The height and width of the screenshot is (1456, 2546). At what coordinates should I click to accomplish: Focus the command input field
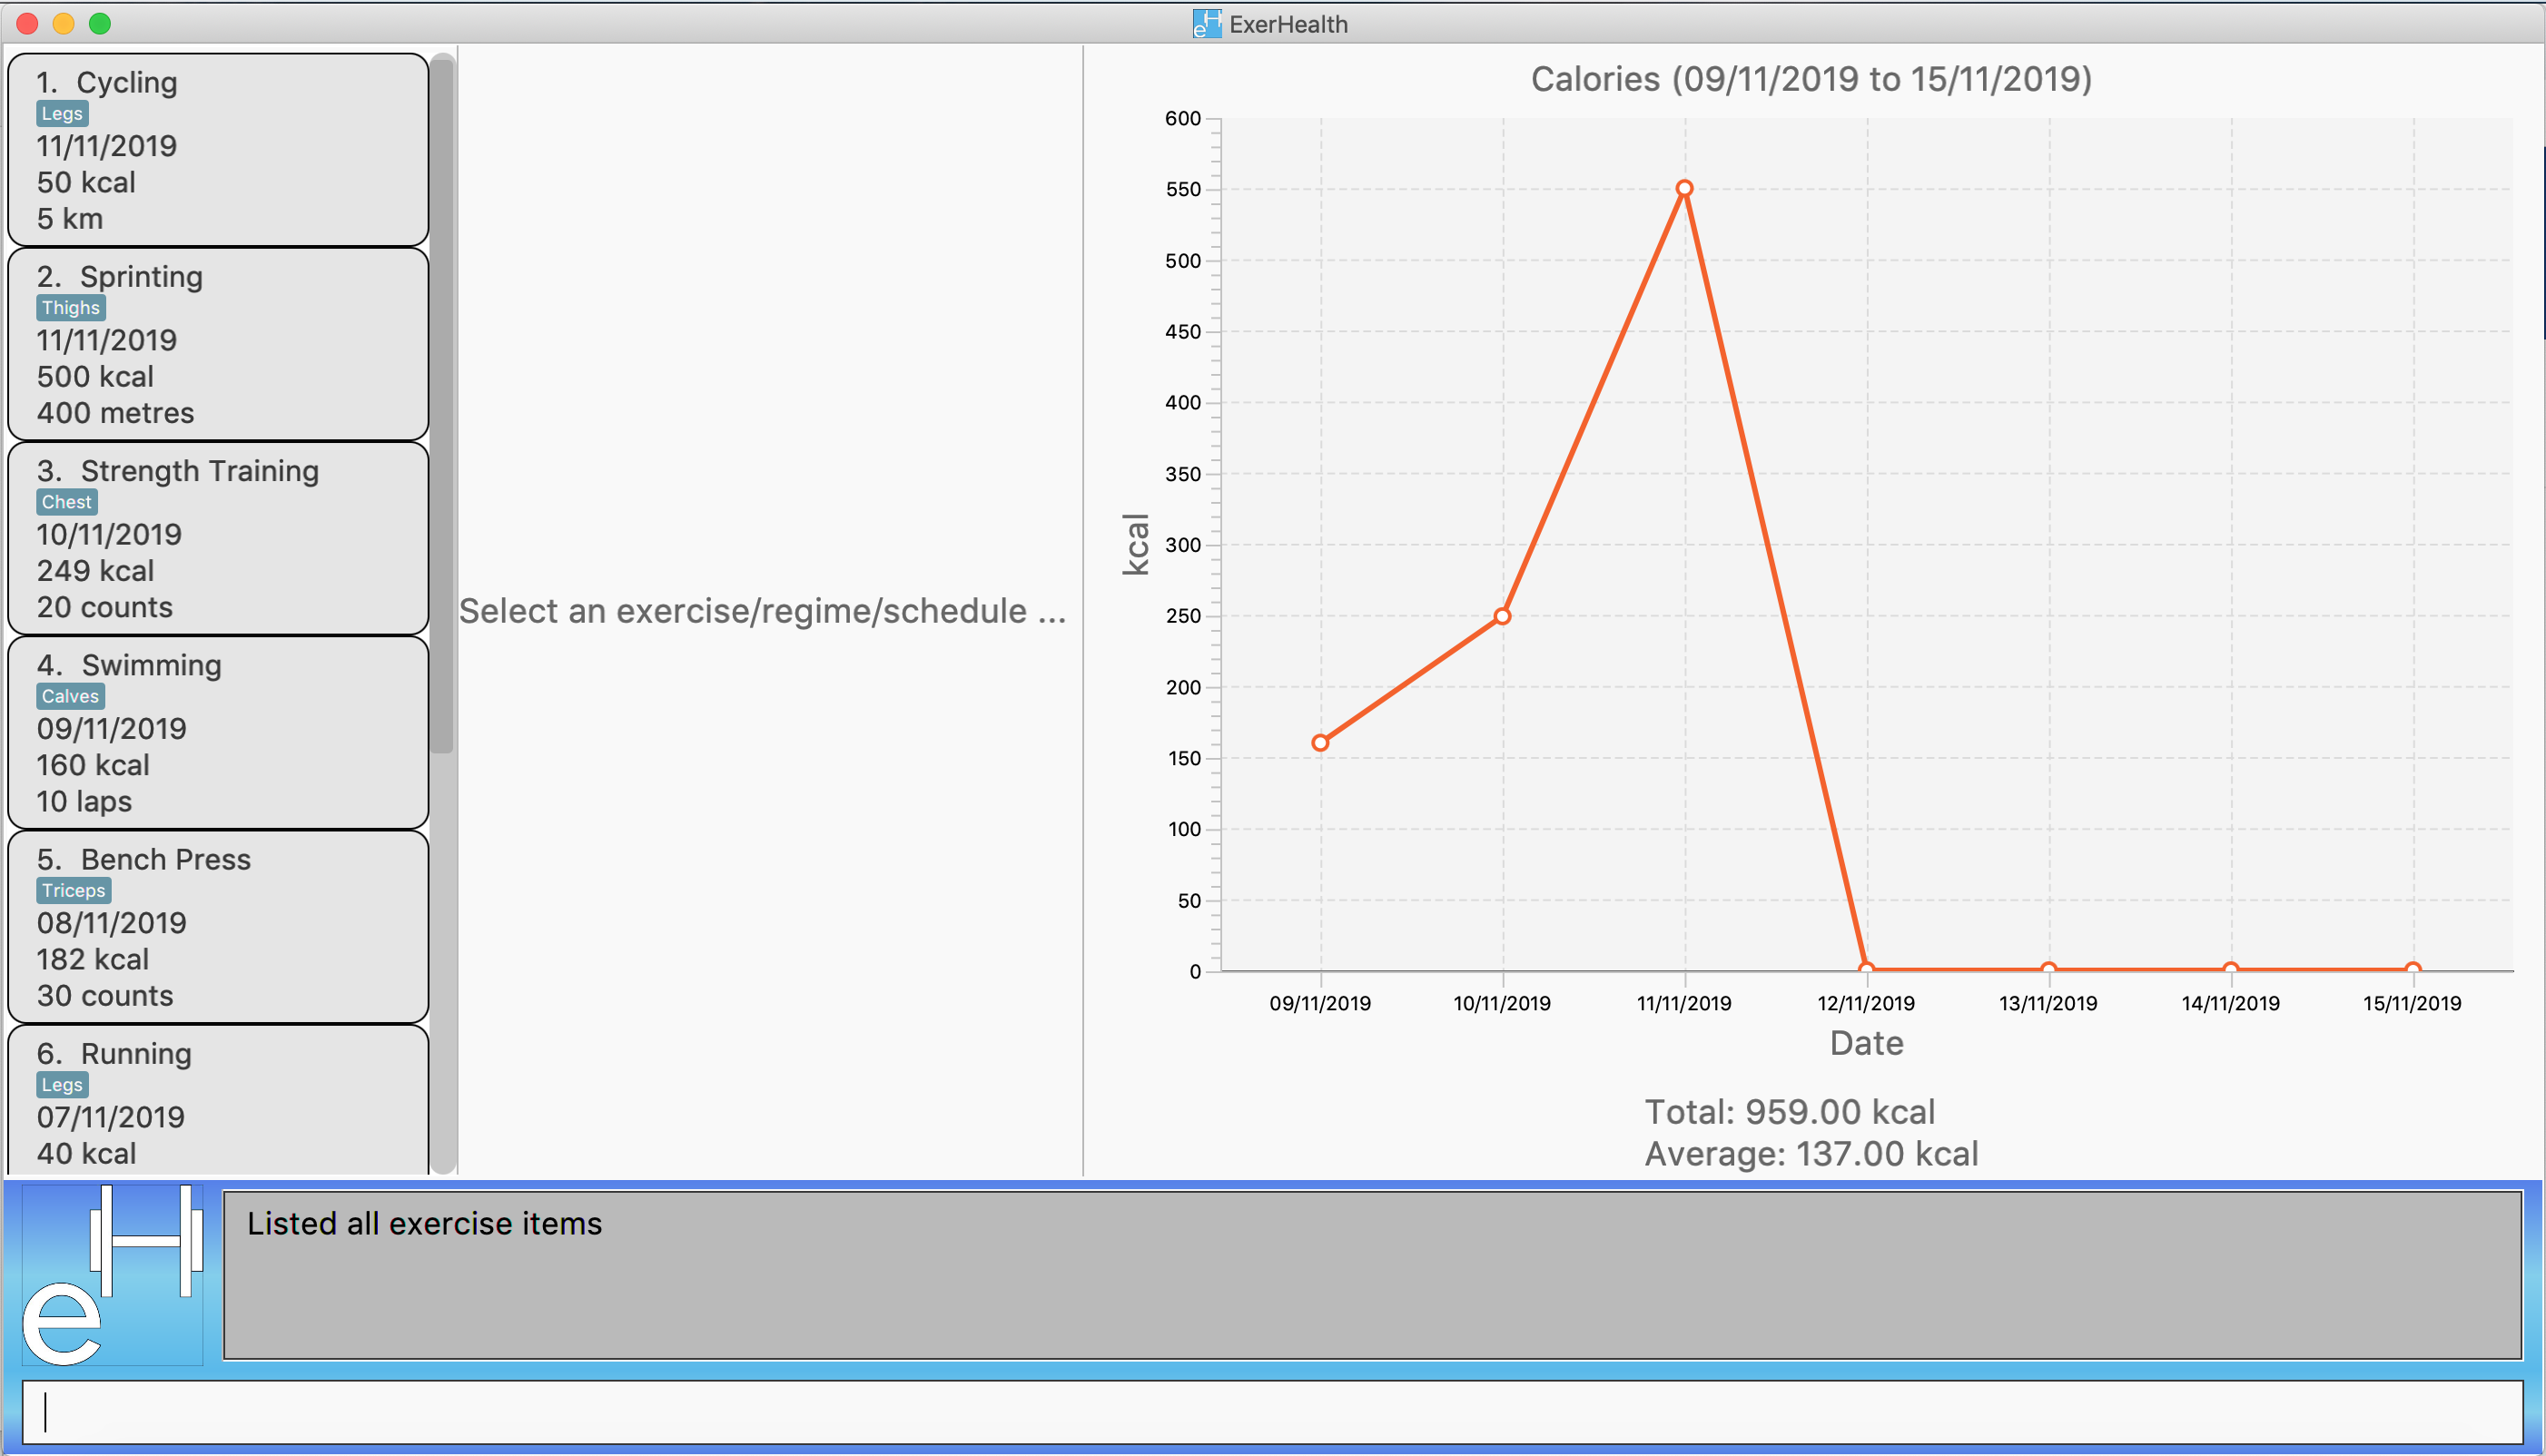click(x=1270, y=1412)
